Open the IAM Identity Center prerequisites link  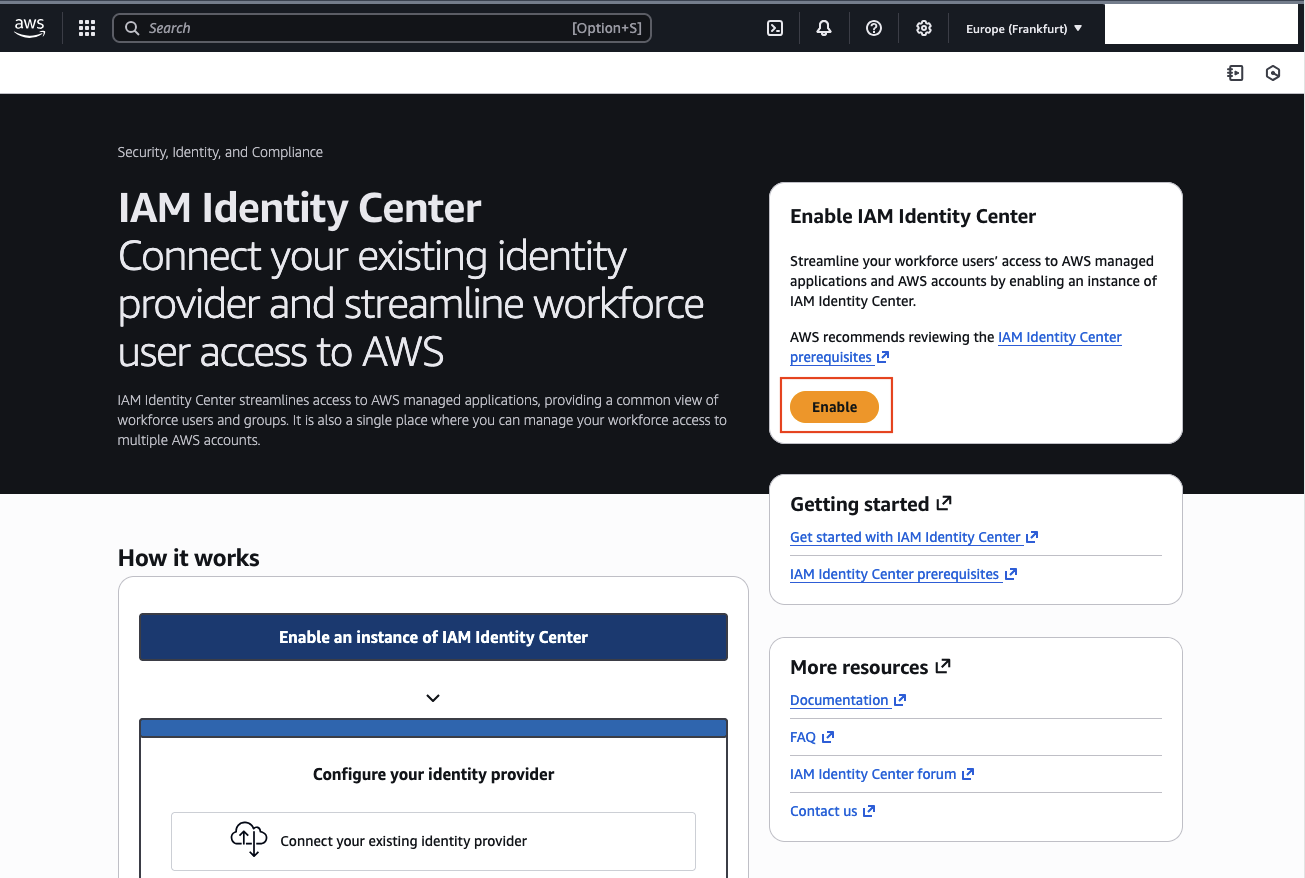coord(1059,337)
